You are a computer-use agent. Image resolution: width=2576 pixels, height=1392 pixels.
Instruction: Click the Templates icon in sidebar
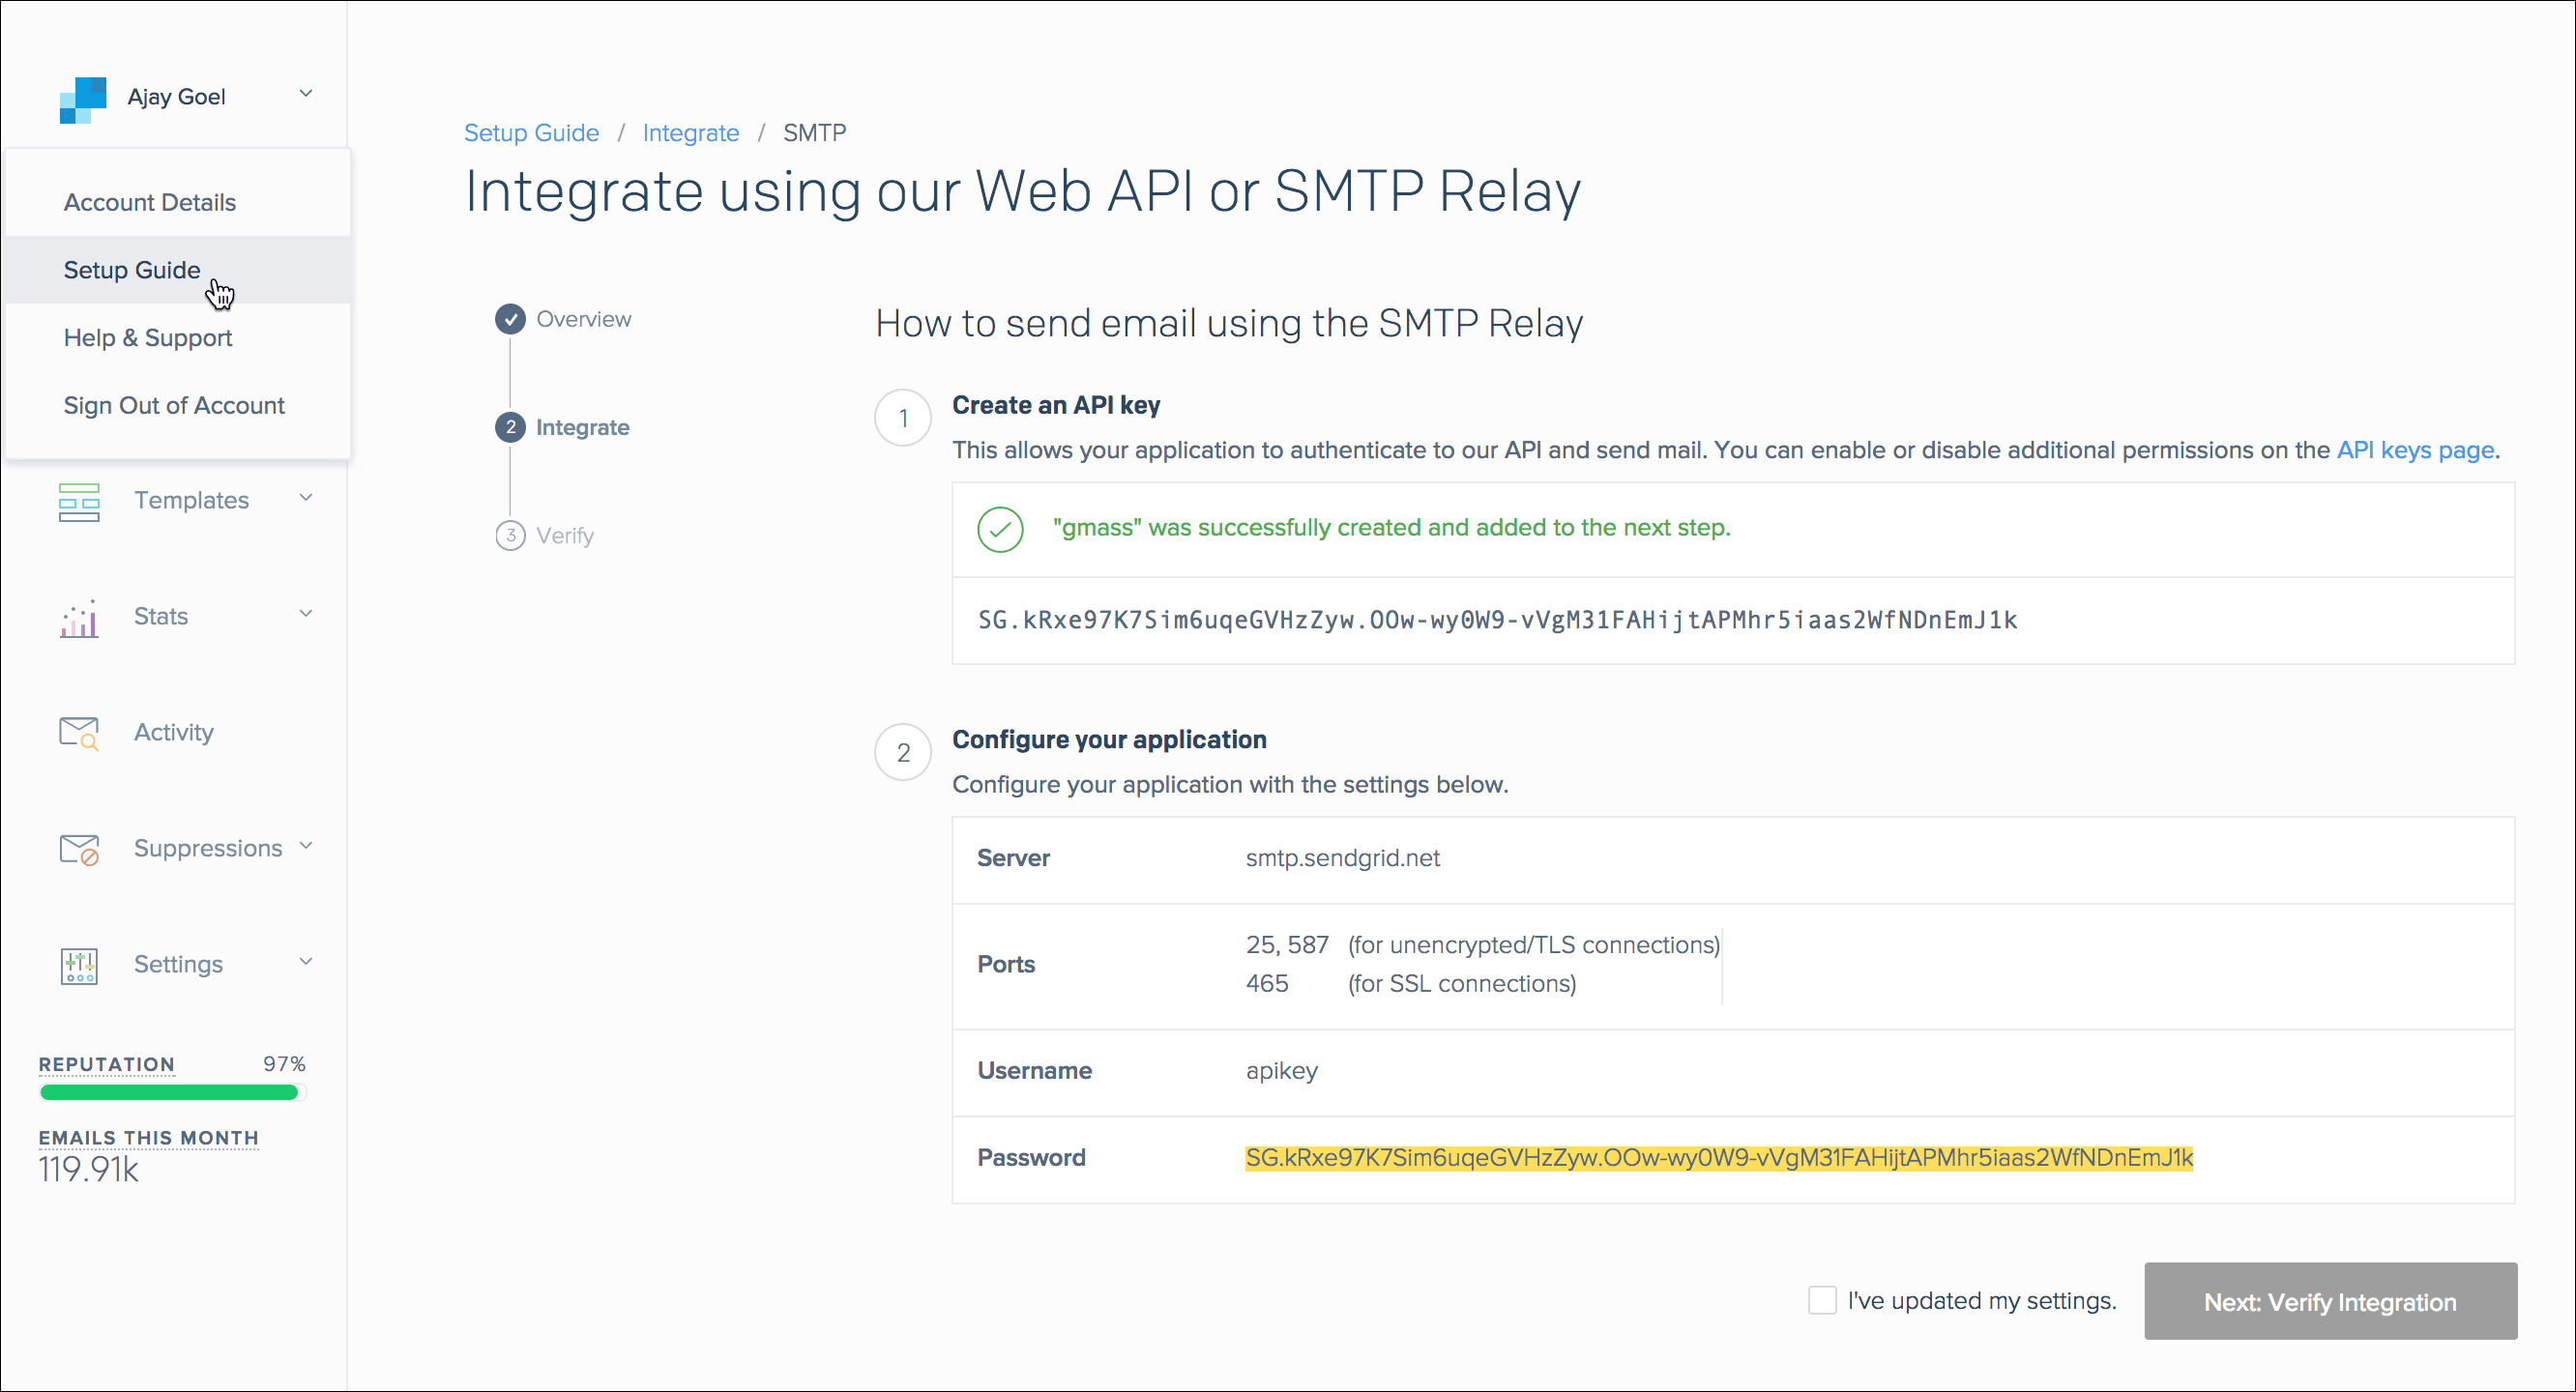(x=79, y=499)
